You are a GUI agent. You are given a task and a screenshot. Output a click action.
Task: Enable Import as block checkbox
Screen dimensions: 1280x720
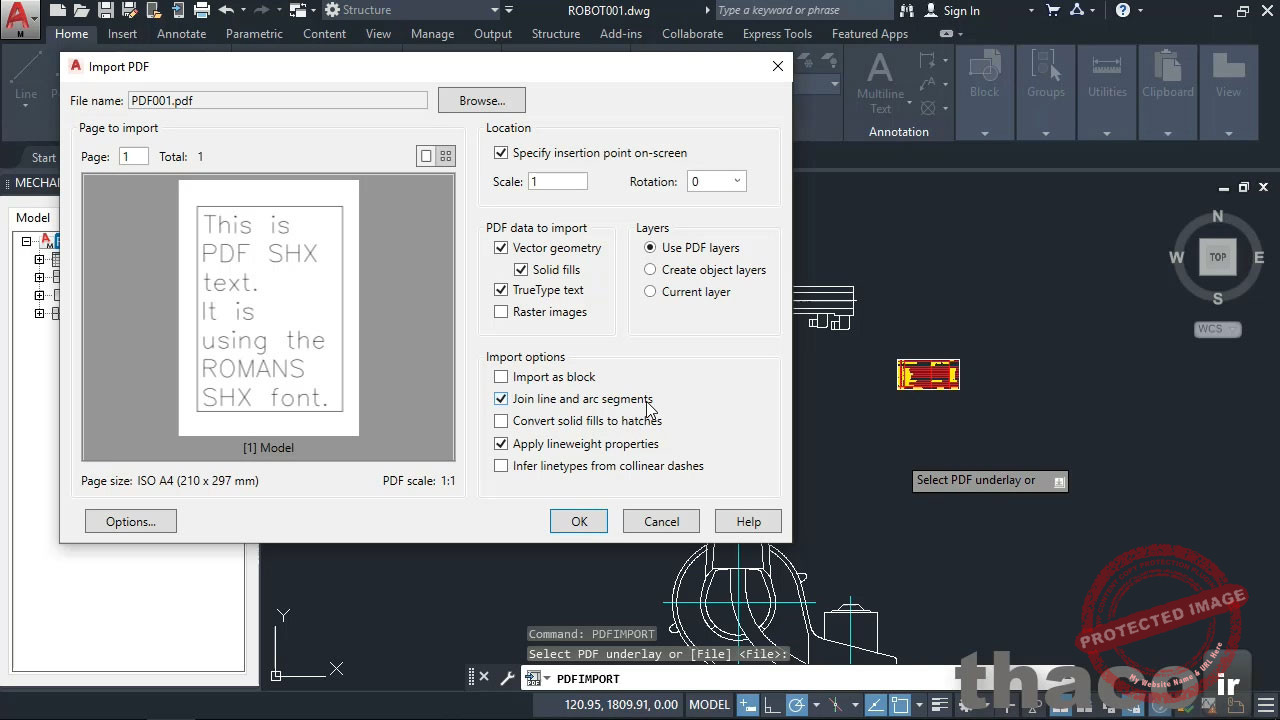click(501, 377)
